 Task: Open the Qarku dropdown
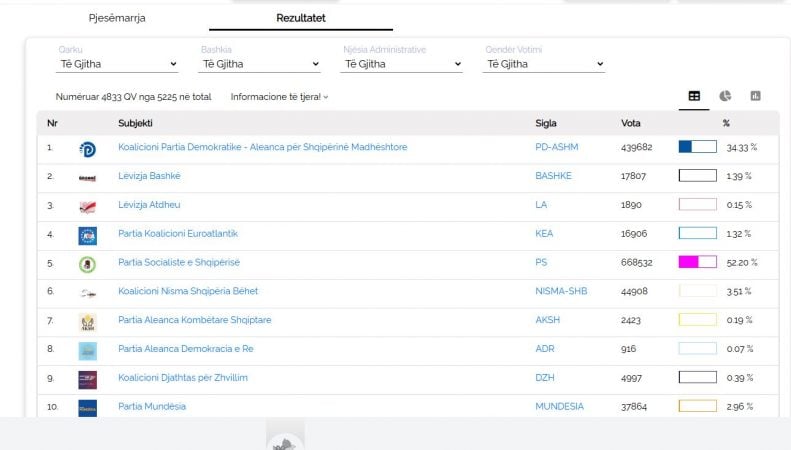tap(117, 64)
